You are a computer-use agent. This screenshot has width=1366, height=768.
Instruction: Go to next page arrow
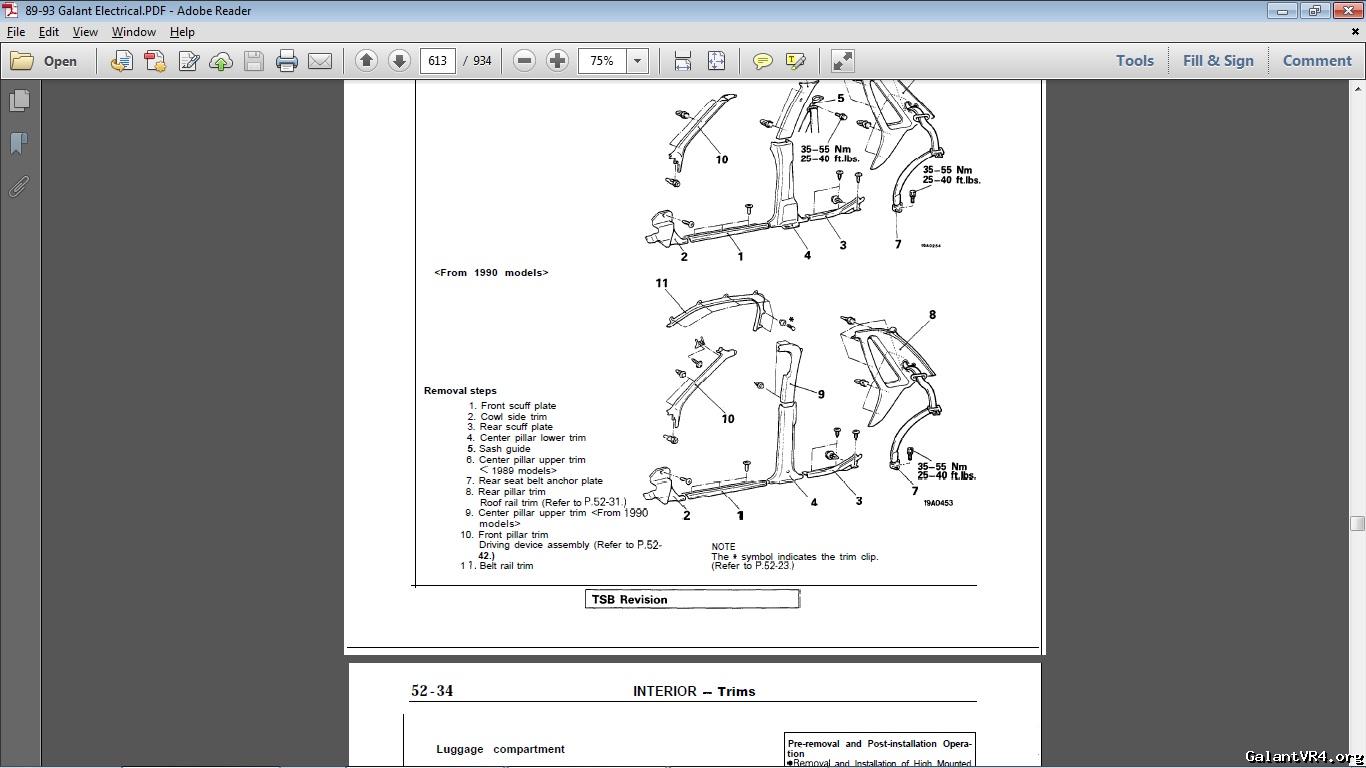(x=399, y=61)
